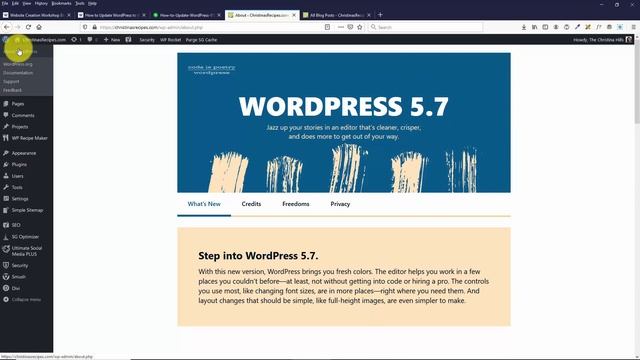Open Documentation link in dropdown
This screenshot has height=360, width=640.
point(18,73)
